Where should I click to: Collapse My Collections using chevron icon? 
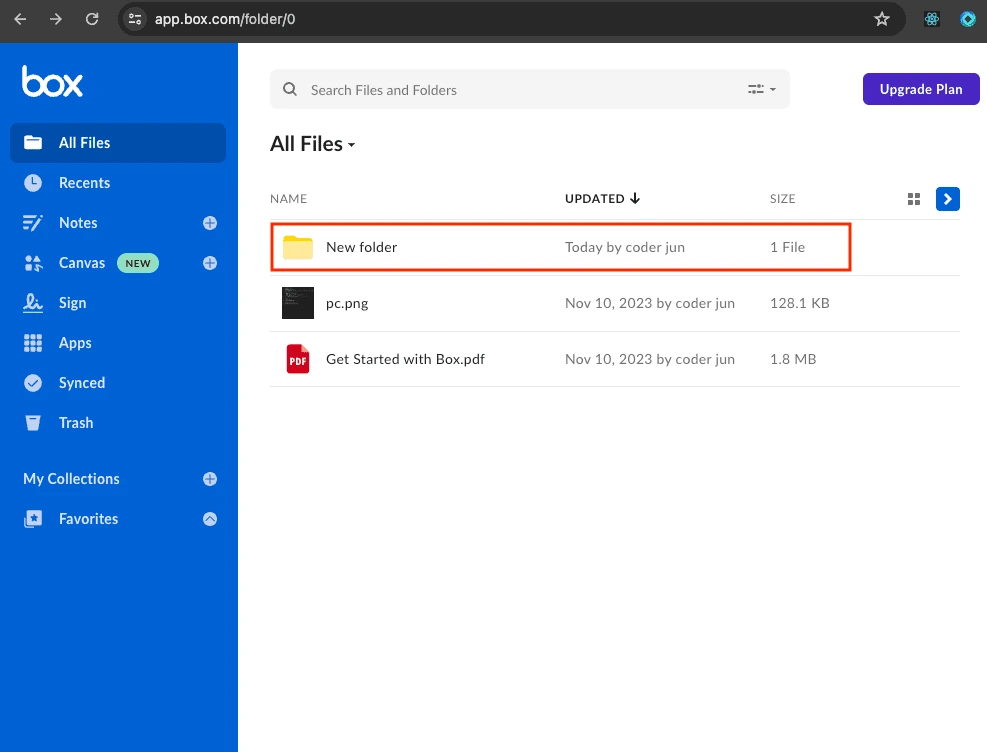point(210,519)
